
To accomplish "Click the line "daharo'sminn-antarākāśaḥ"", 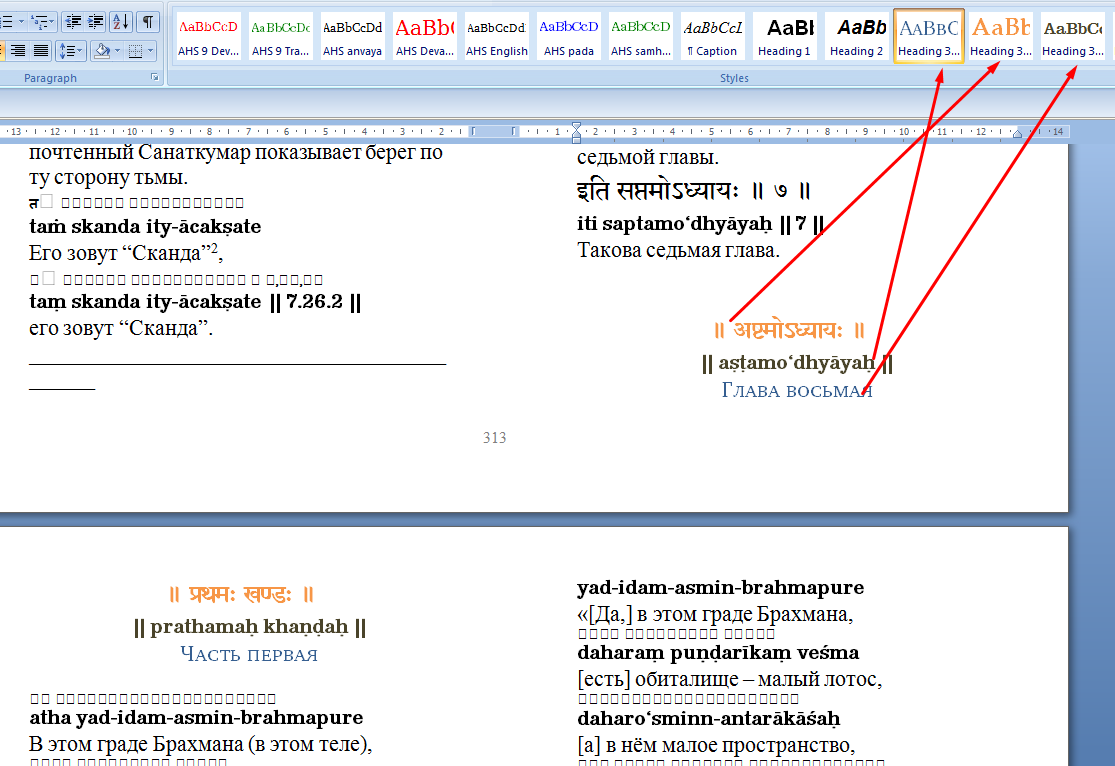I will click(x=708, y=719).
